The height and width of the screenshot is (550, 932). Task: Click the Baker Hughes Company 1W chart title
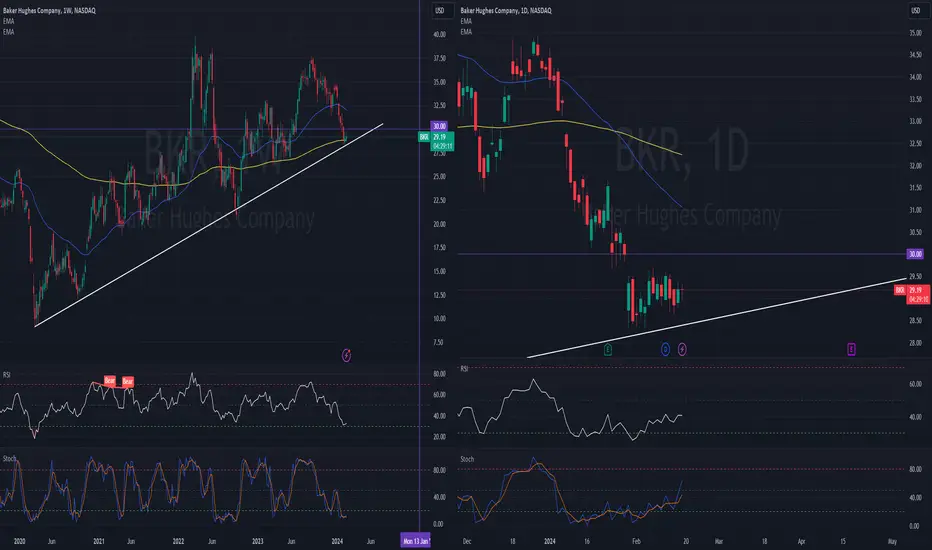(x=49, y=11)
